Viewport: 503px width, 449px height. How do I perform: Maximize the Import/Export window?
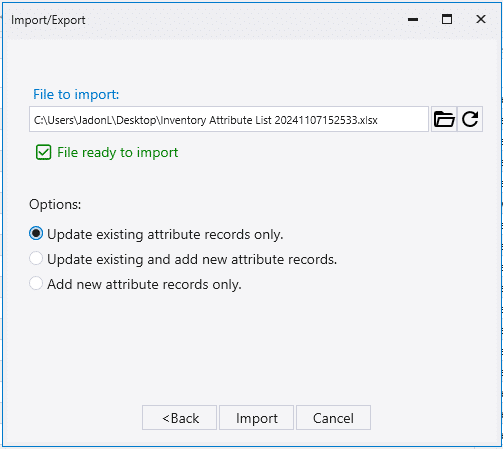click(x=447, y=20)
